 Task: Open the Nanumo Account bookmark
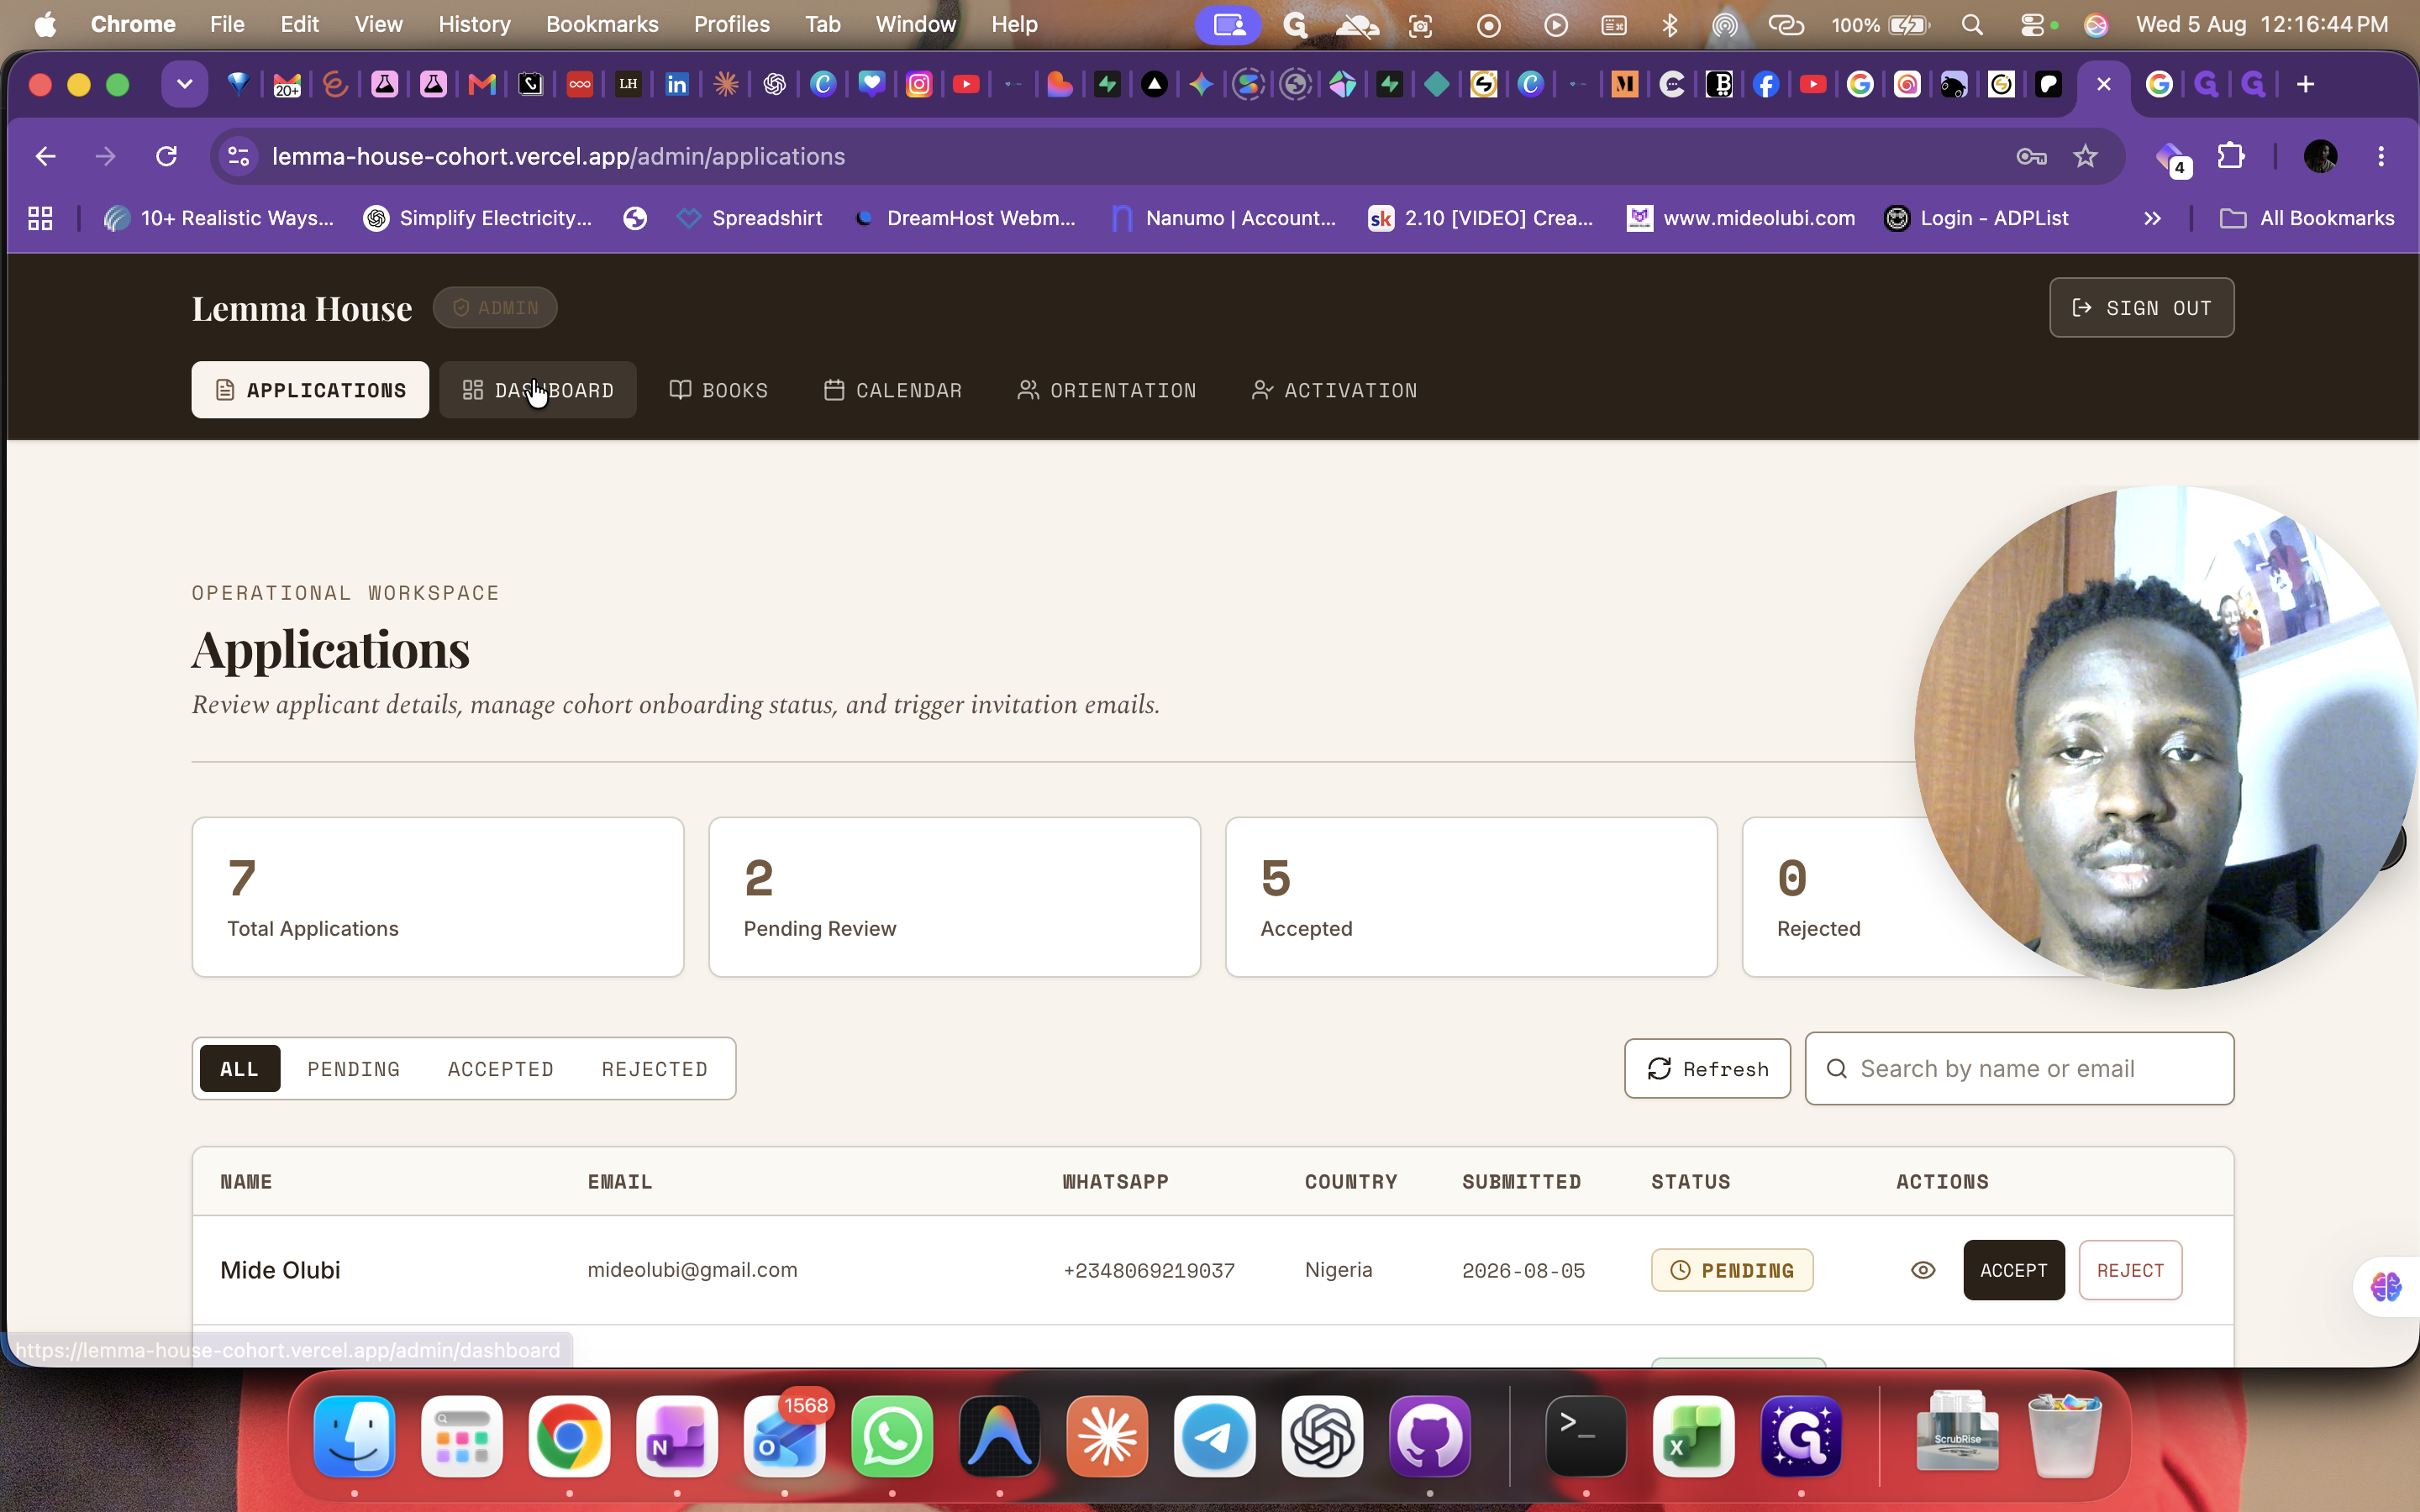(1224, 218)
